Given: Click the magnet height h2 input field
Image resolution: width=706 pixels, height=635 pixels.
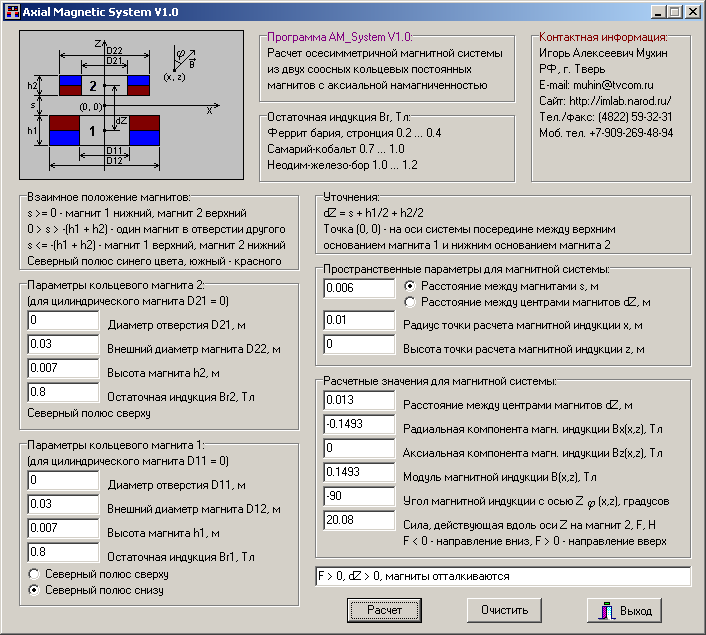Looking at the screenshot, I should click(x=63, y=368).
